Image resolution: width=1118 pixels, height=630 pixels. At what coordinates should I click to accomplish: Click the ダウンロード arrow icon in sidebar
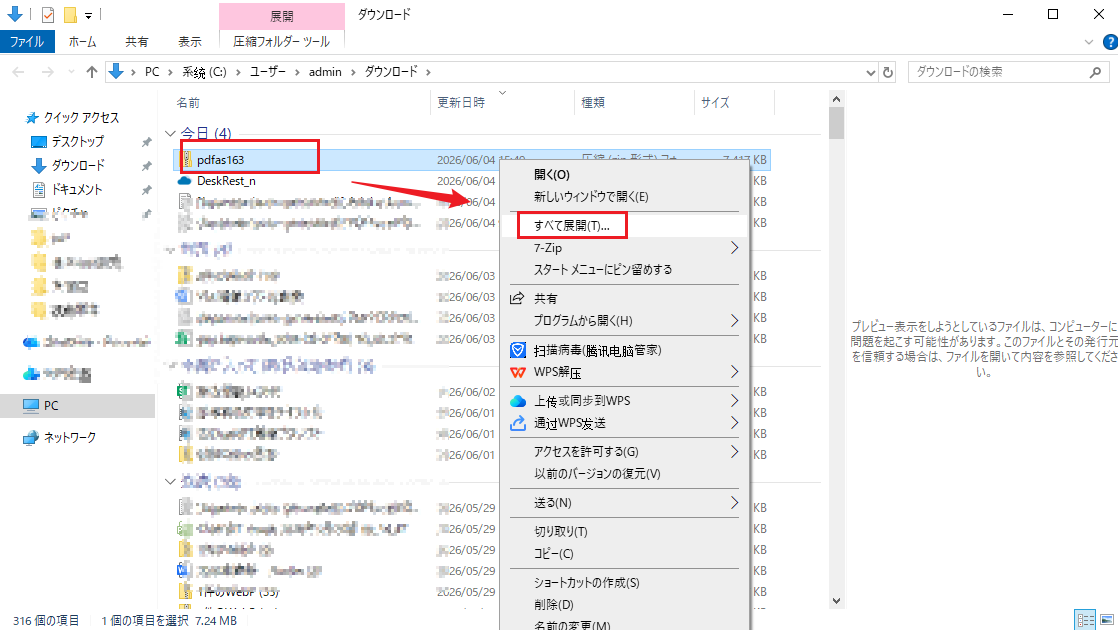[x=39, y=165]
